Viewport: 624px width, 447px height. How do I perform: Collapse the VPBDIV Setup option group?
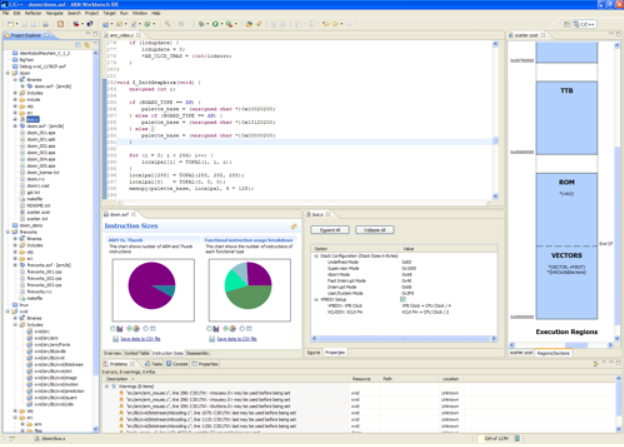tap(316, 299)
